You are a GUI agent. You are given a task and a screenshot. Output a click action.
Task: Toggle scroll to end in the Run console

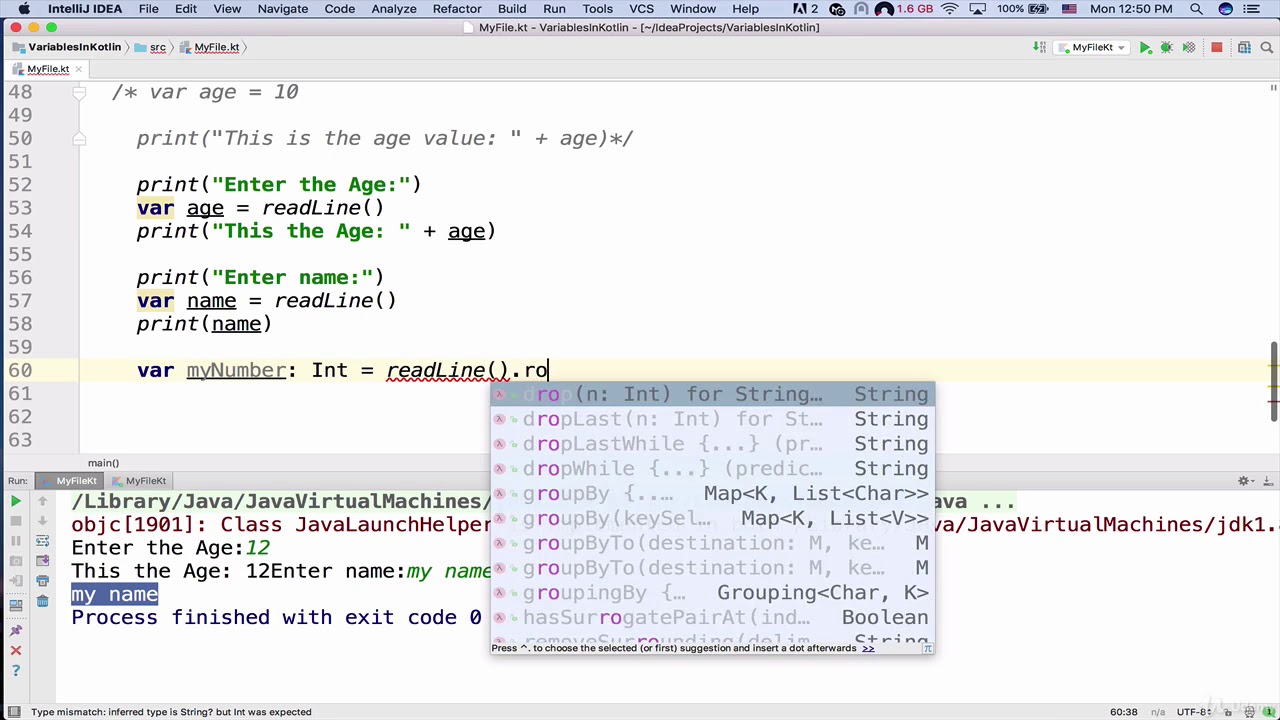click(43, 561)
